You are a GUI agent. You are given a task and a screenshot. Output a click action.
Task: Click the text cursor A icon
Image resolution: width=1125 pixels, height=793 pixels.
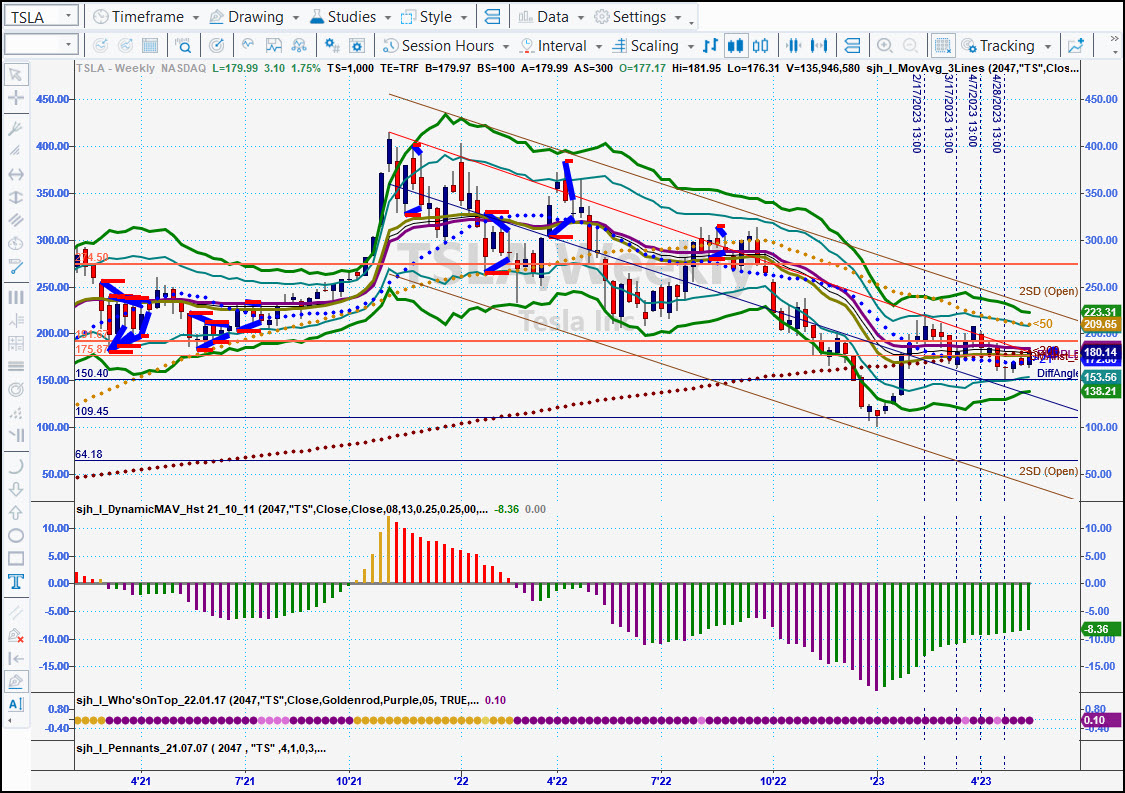(15, 704)
